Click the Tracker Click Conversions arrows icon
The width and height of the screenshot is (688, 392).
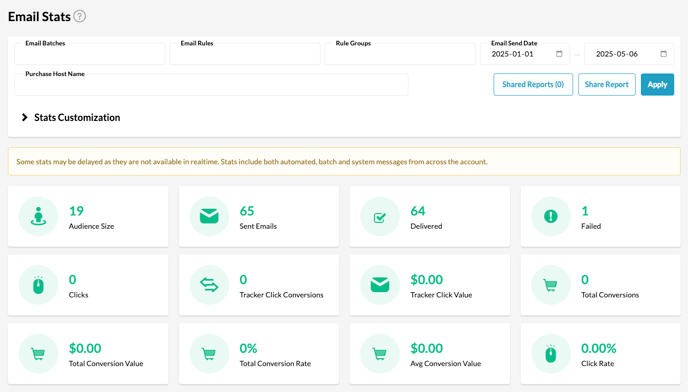(x=209, y=285)
